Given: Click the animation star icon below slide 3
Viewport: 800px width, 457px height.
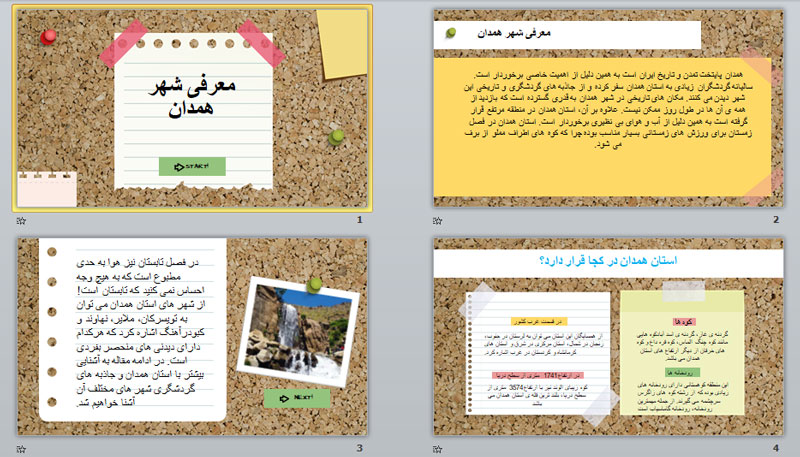Looking at the screenshot, I should (x=20, y=447).
